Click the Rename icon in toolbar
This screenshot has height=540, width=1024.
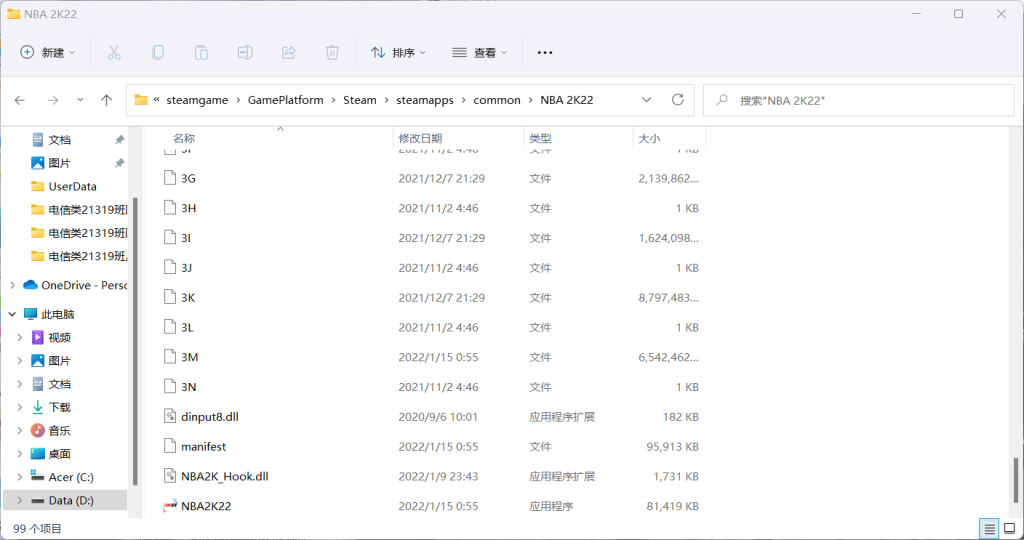tap(245, 53)
